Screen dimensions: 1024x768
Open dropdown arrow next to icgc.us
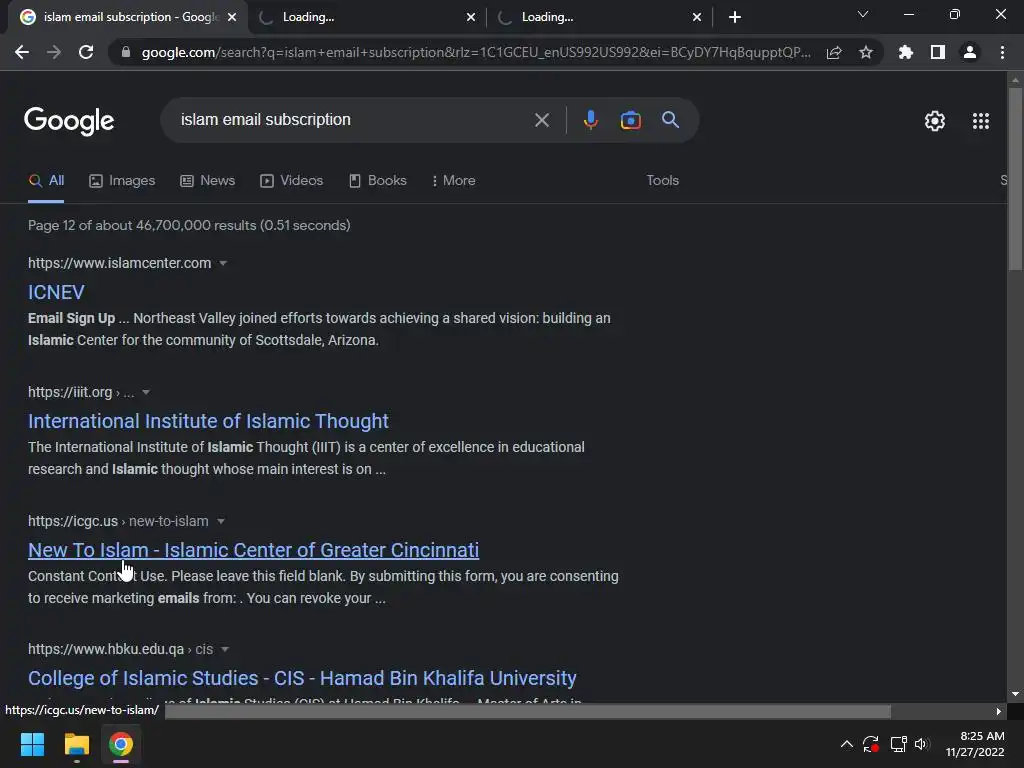coord(221,521)
